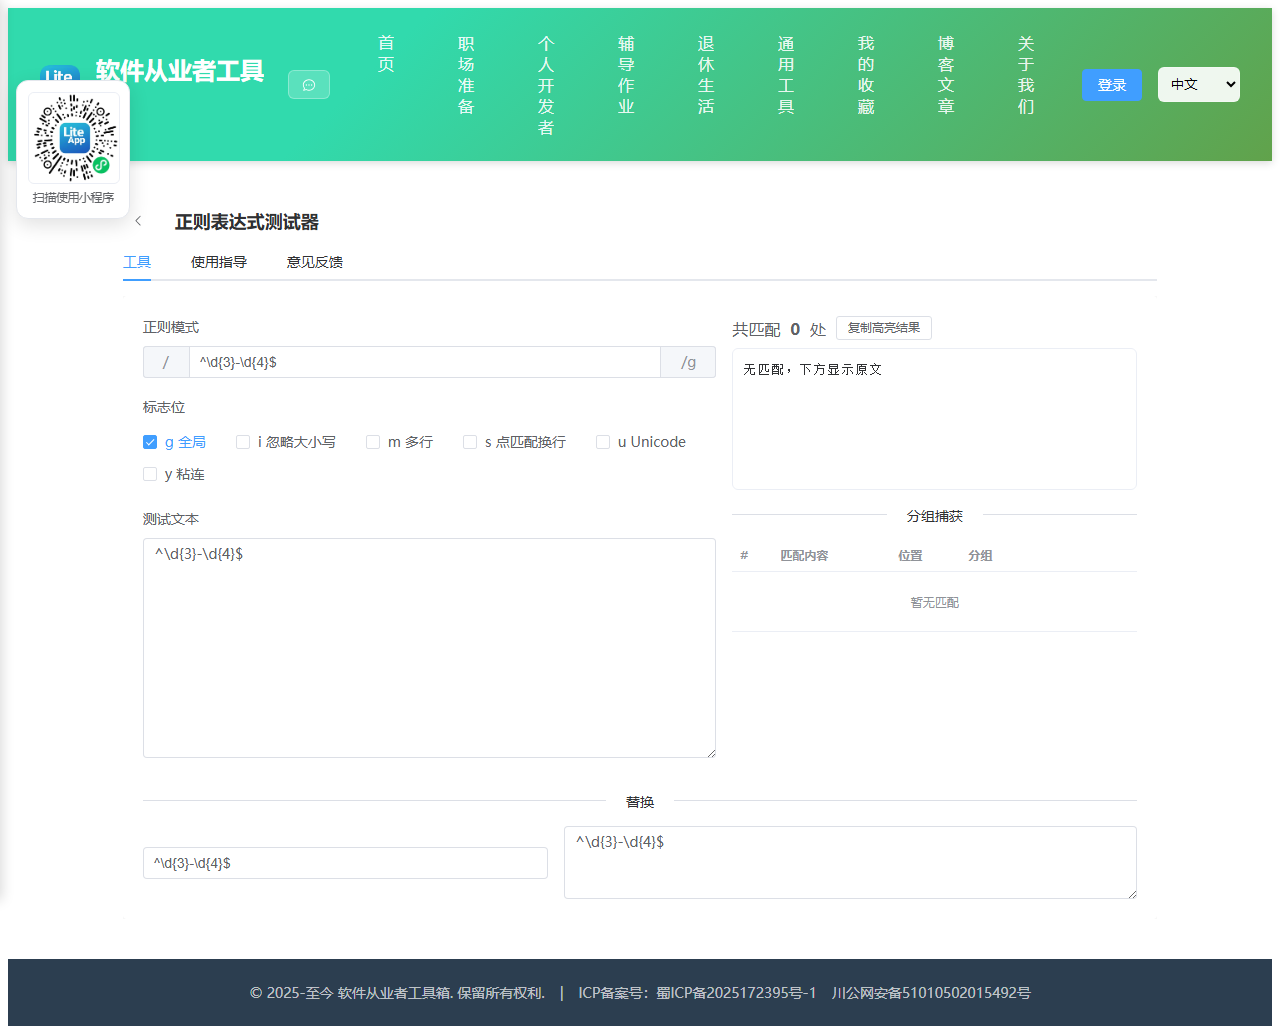The image size is (1280, 1034).
Task: Enable the m 多行 flag checkbox
Action: tap(373, 442)
